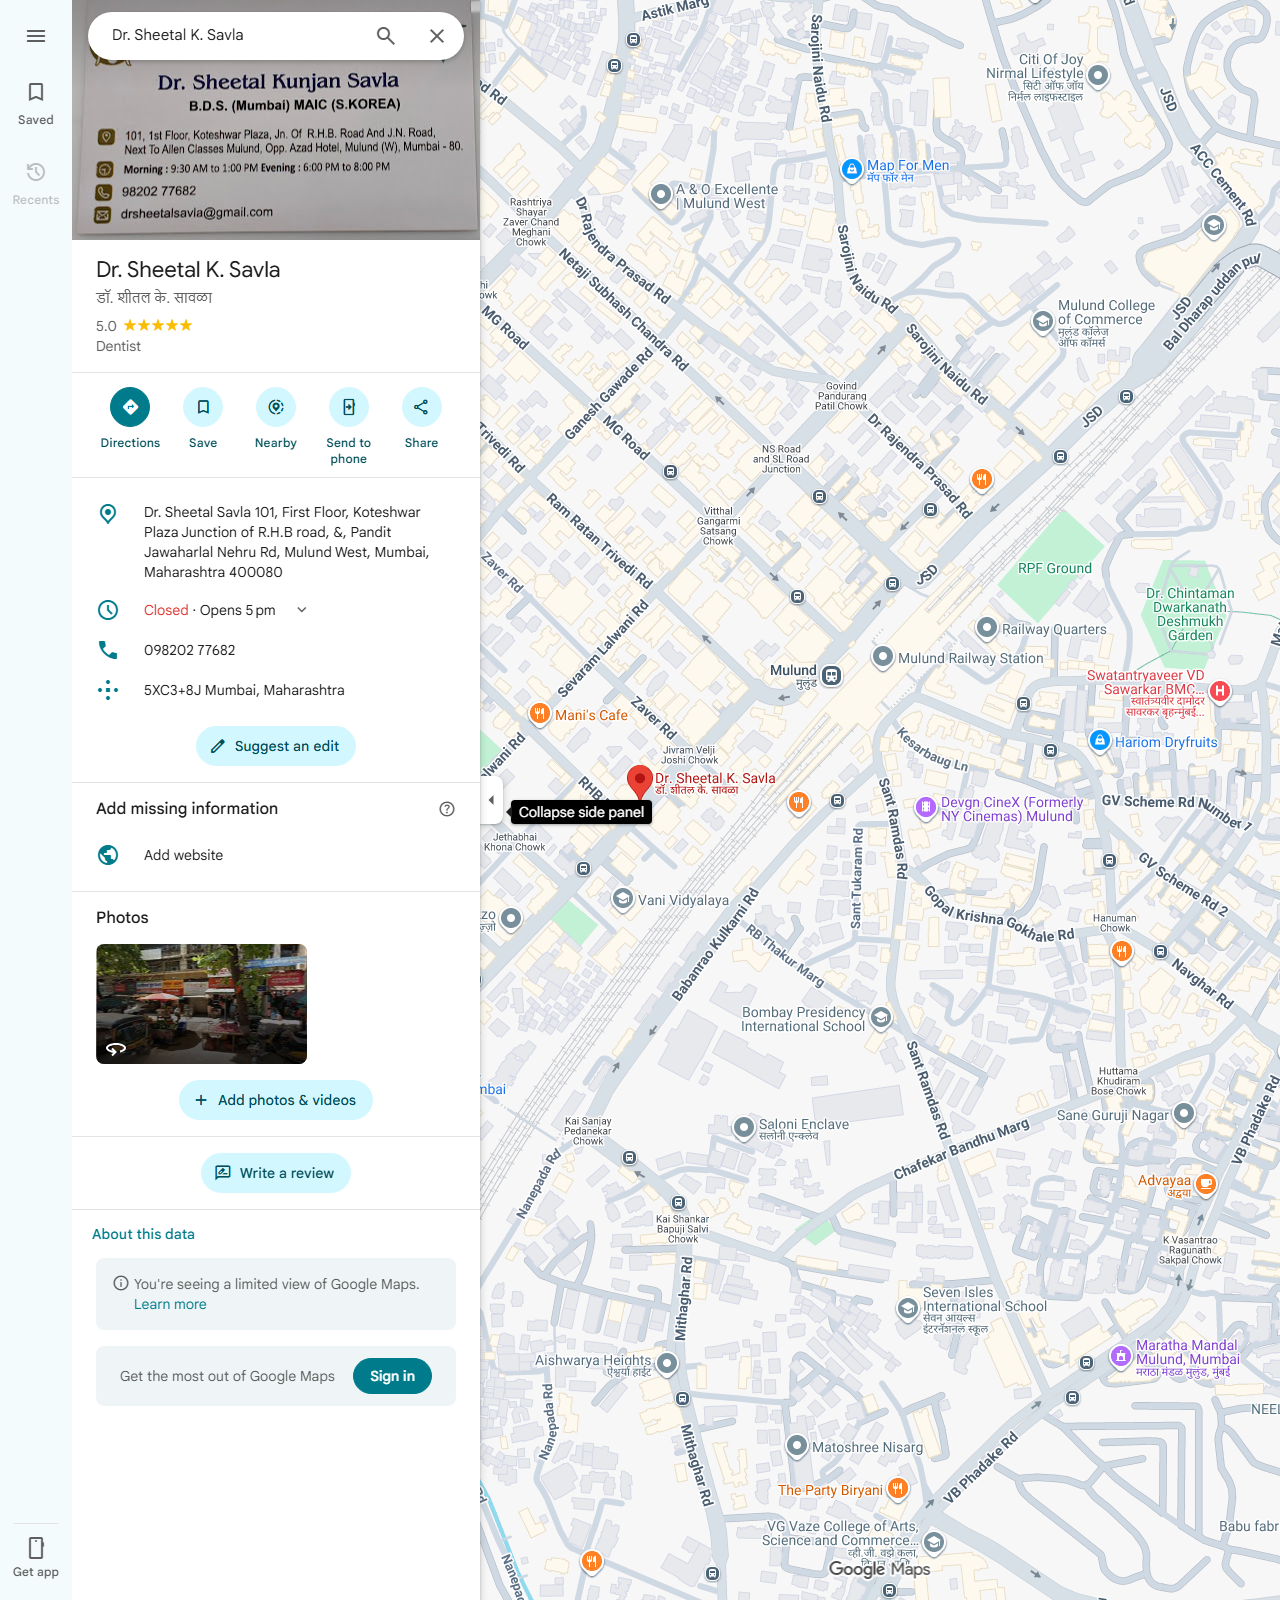Click Seven Isles International School marker

(x=908, y=1308)
